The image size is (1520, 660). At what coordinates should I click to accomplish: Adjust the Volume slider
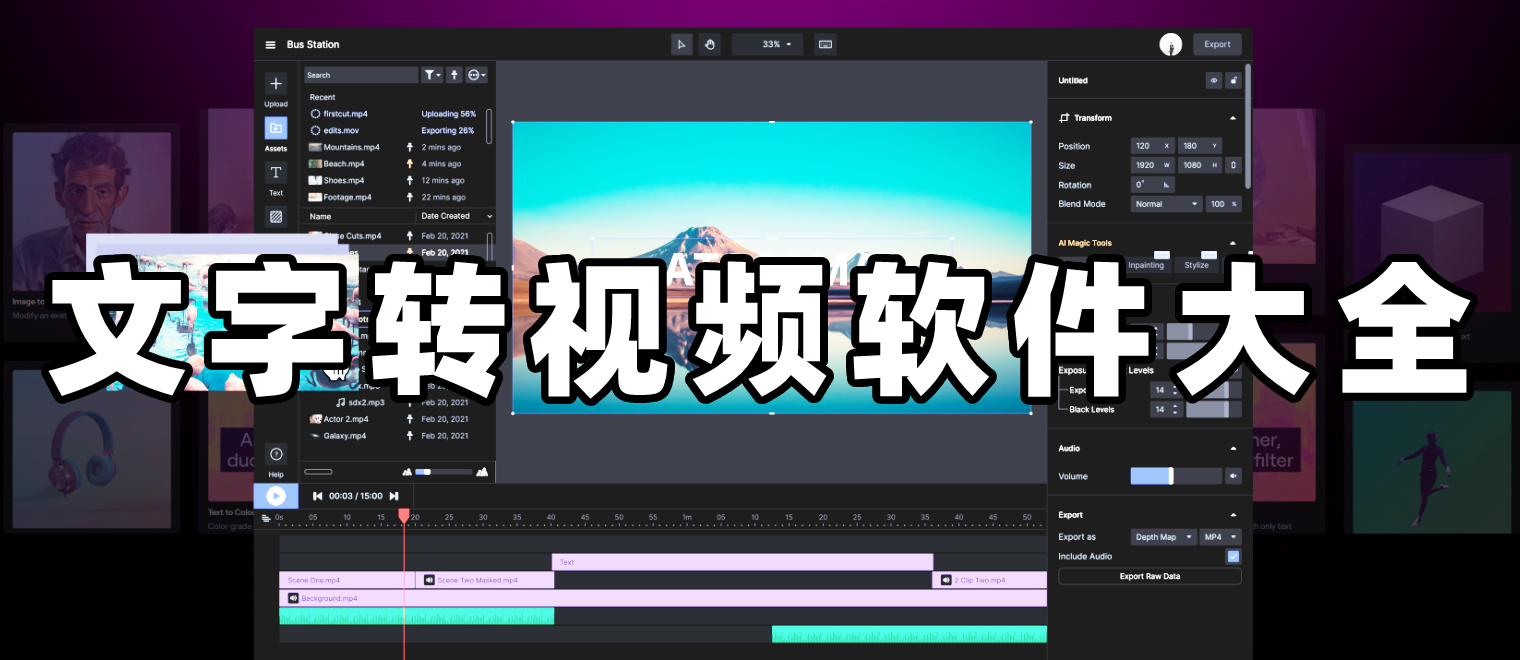click(x=1170, y=476)
